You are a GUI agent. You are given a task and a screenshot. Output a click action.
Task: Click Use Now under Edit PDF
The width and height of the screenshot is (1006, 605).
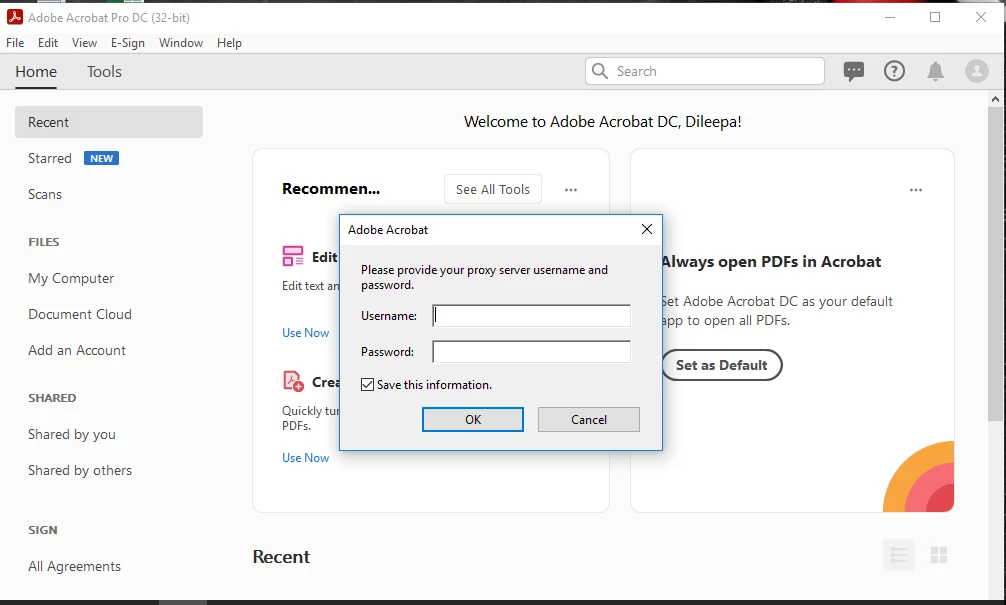click(x=305, y=333)
